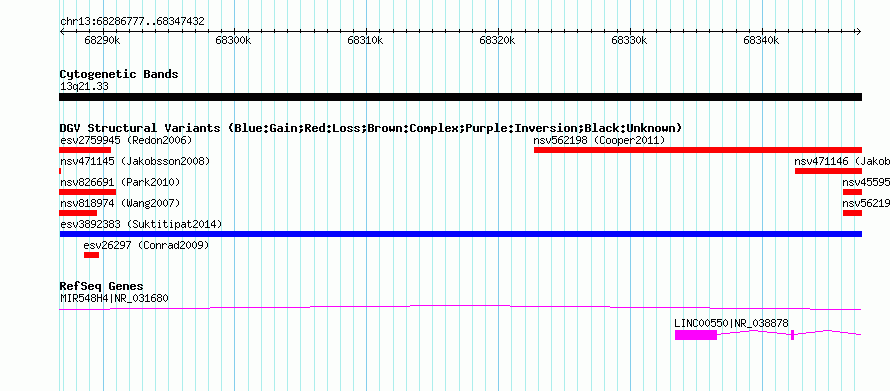Click the RefSeq Genes track title
Viewport: 890px width, 391px height.
[101, 286]
